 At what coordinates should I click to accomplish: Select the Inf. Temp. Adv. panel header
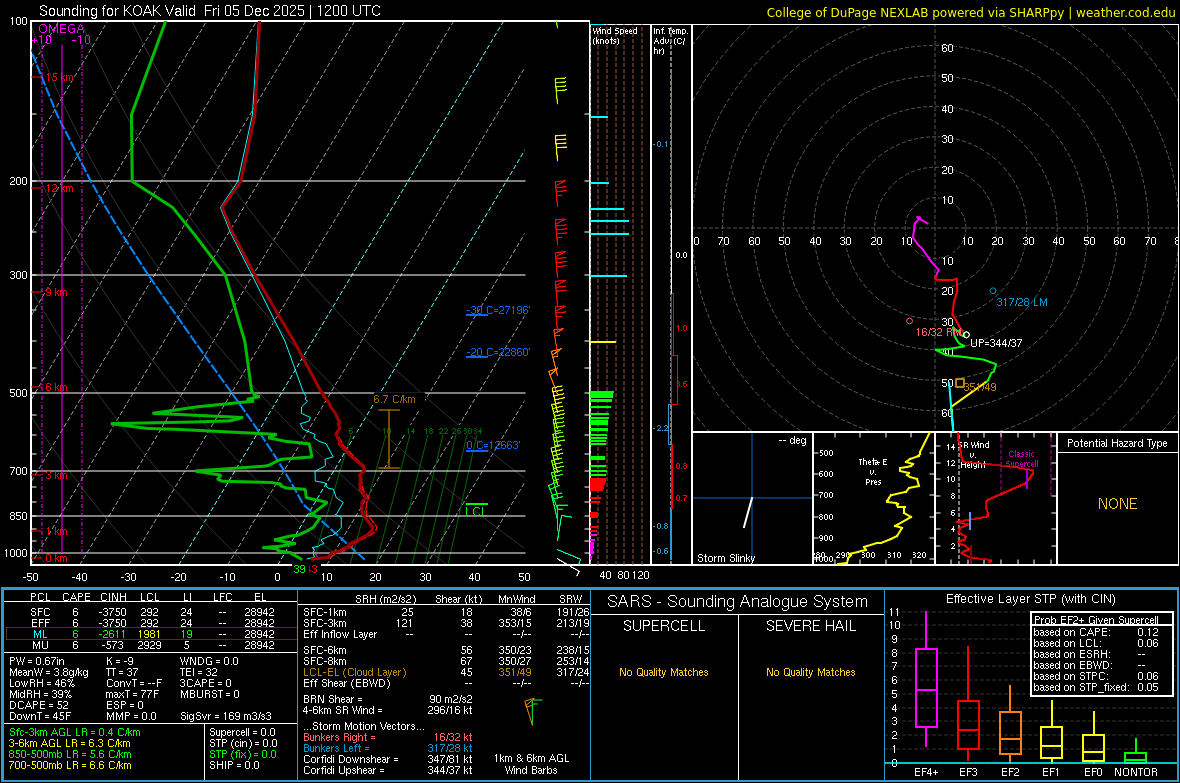tap(670, 41)
